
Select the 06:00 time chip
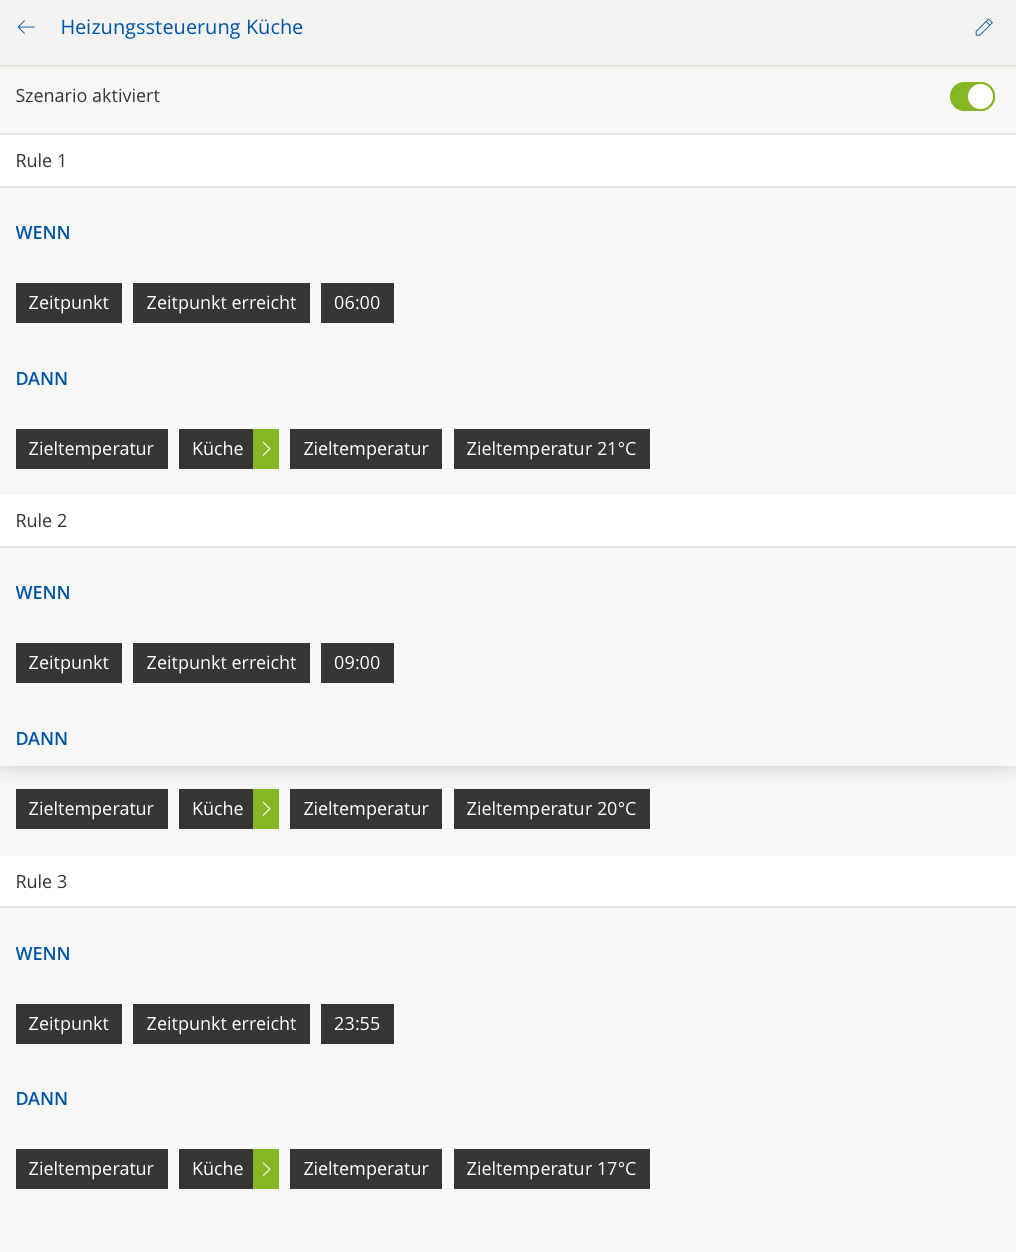[x=357, y=303]
